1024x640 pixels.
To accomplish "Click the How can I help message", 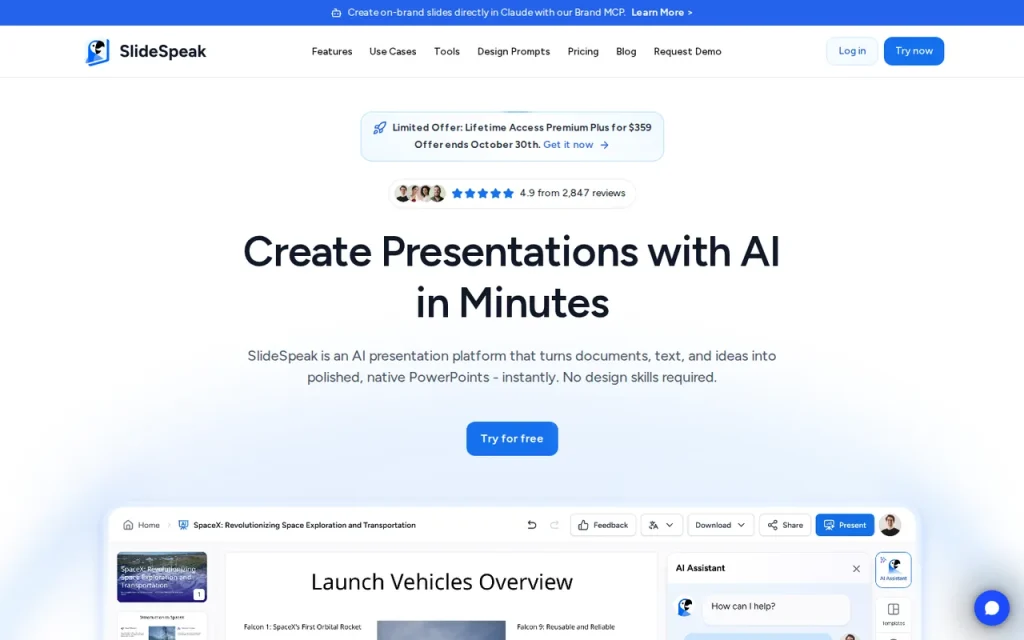I will (776, 607).
